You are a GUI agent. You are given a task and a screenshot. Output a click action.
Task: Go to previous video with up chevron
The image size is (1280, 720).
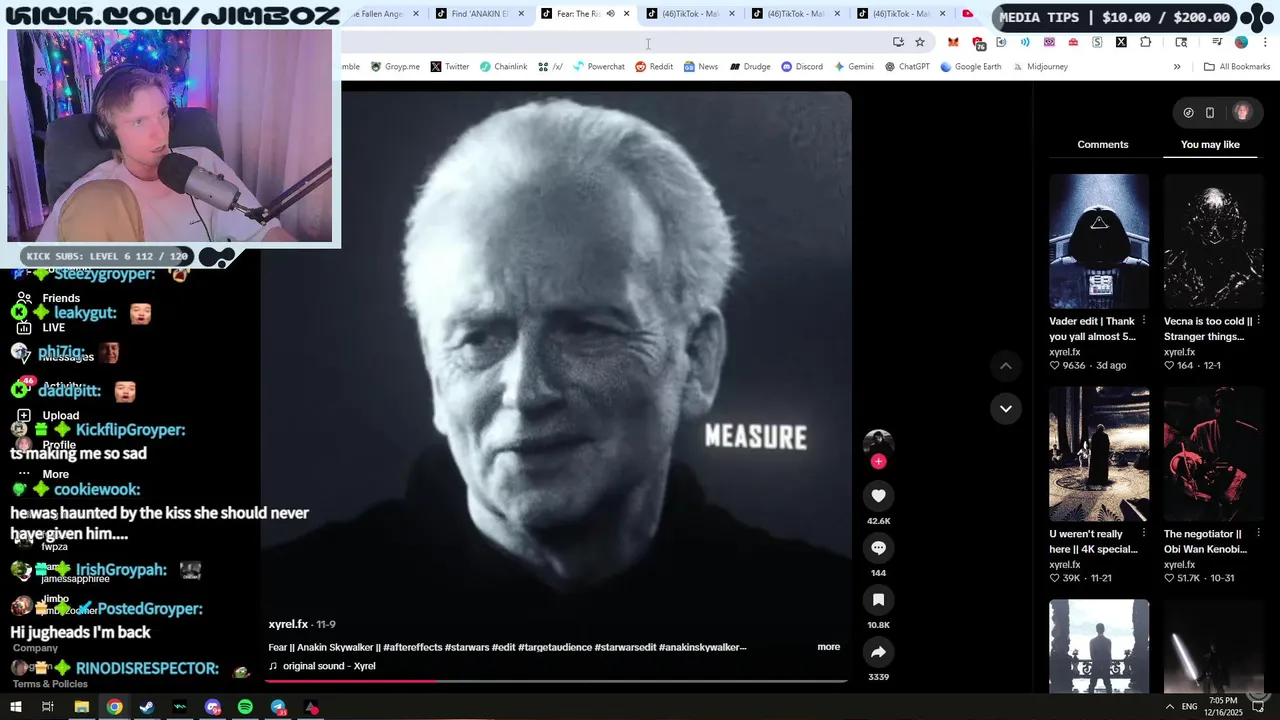point(1006,366)
